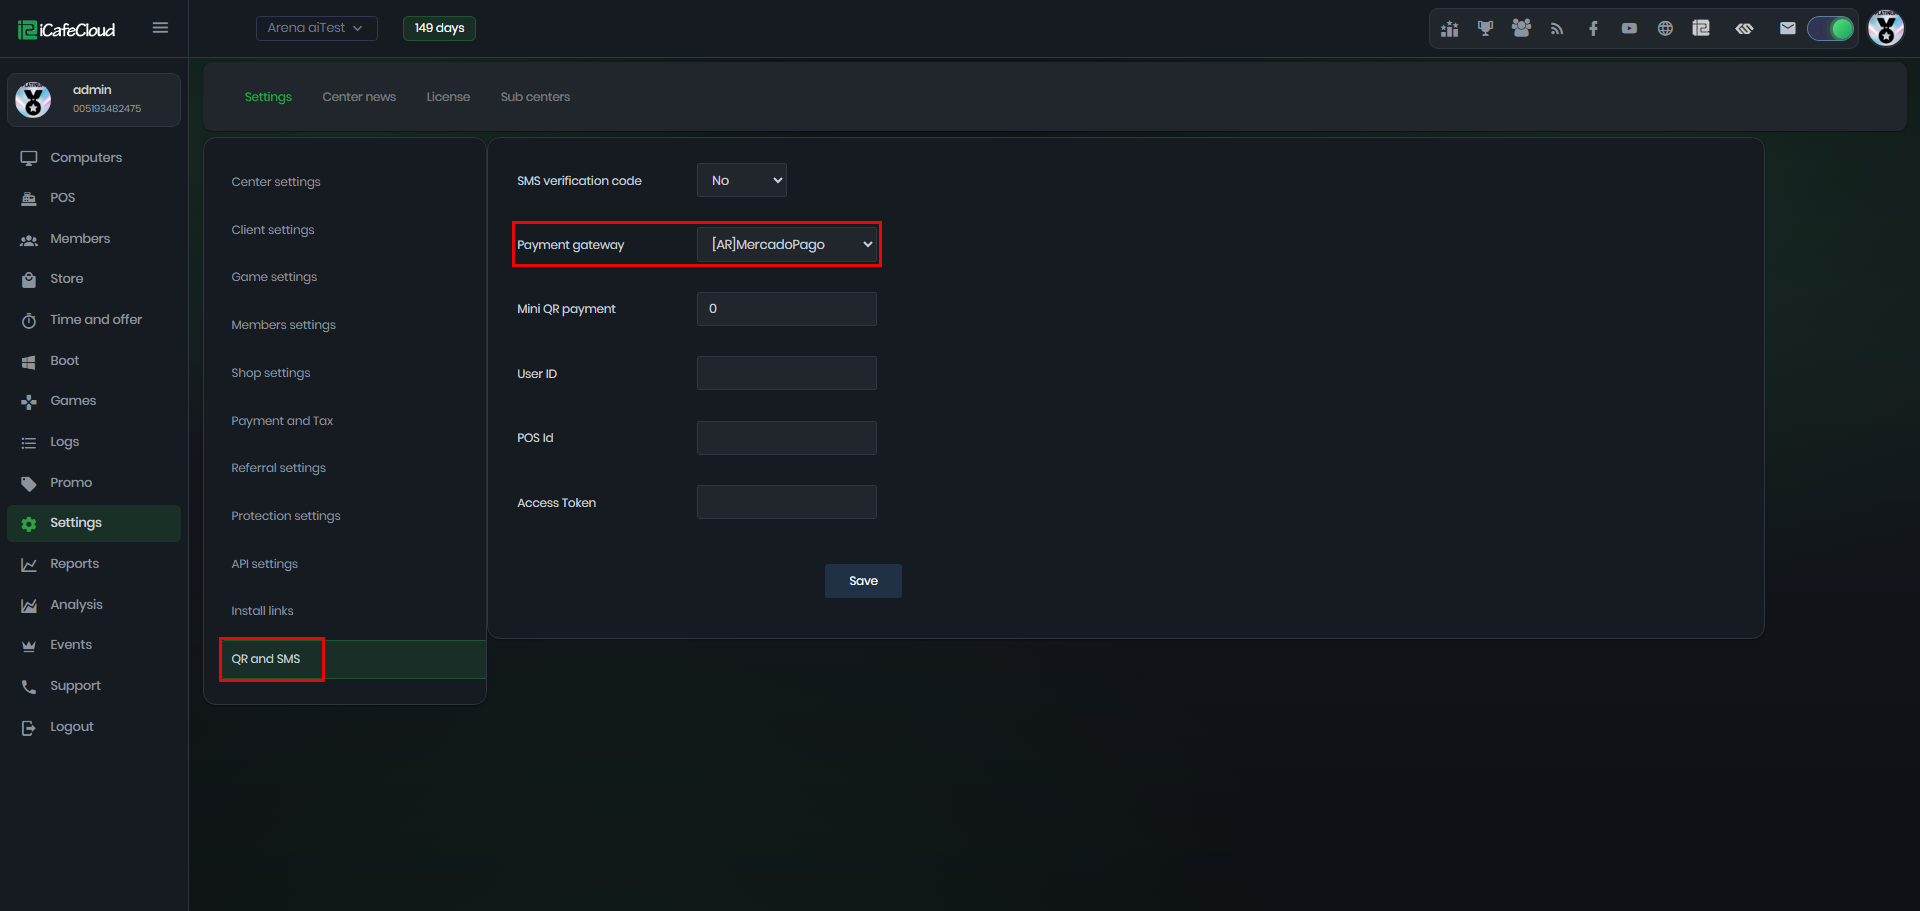Open Analysis in the sidebar
The width and height of the screenshot is (1920, 911).
click(94, 605)
